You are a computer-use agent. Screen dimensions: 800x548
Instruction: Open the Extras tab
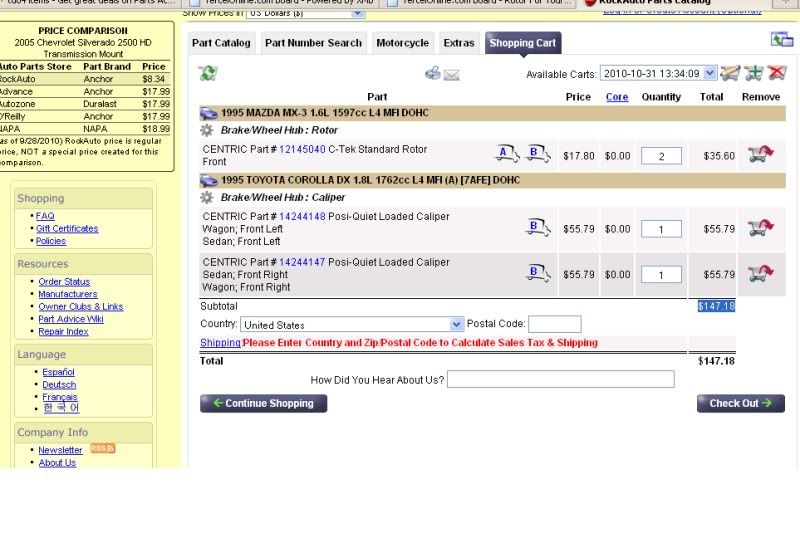pyautogui.click(x=459, y=43)
